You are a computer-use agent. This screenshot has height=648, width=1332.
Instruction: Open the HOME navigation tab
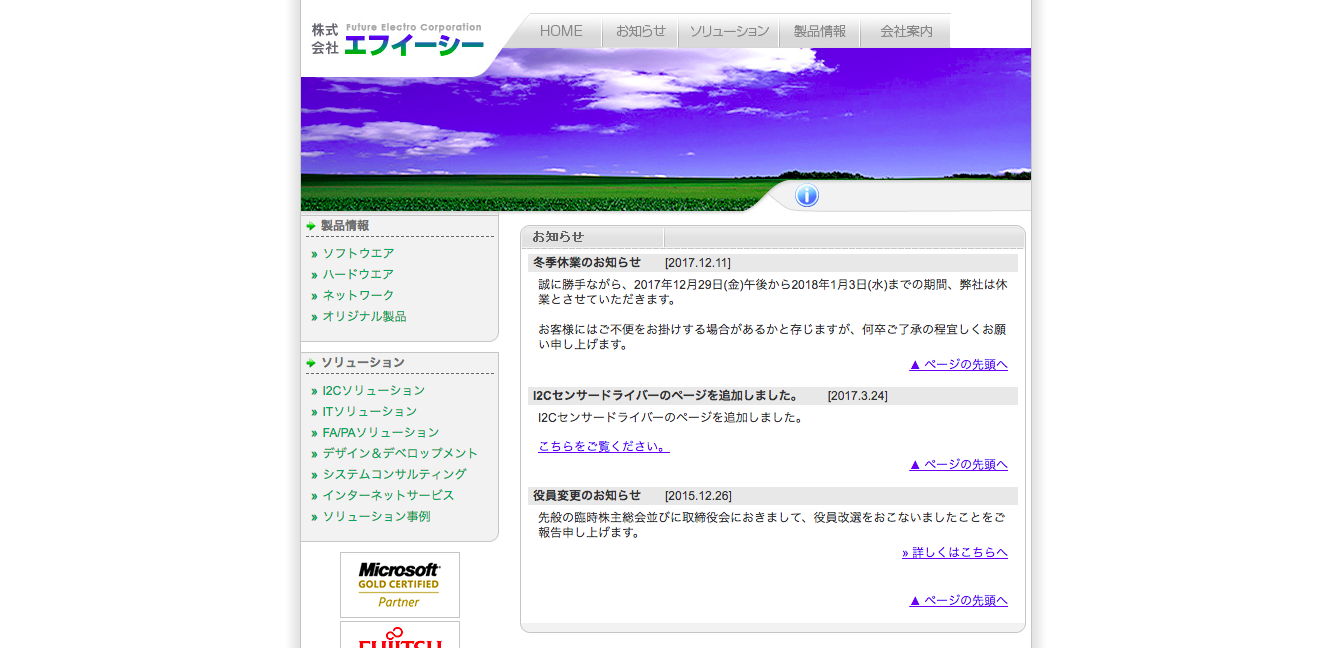point(561,31)
